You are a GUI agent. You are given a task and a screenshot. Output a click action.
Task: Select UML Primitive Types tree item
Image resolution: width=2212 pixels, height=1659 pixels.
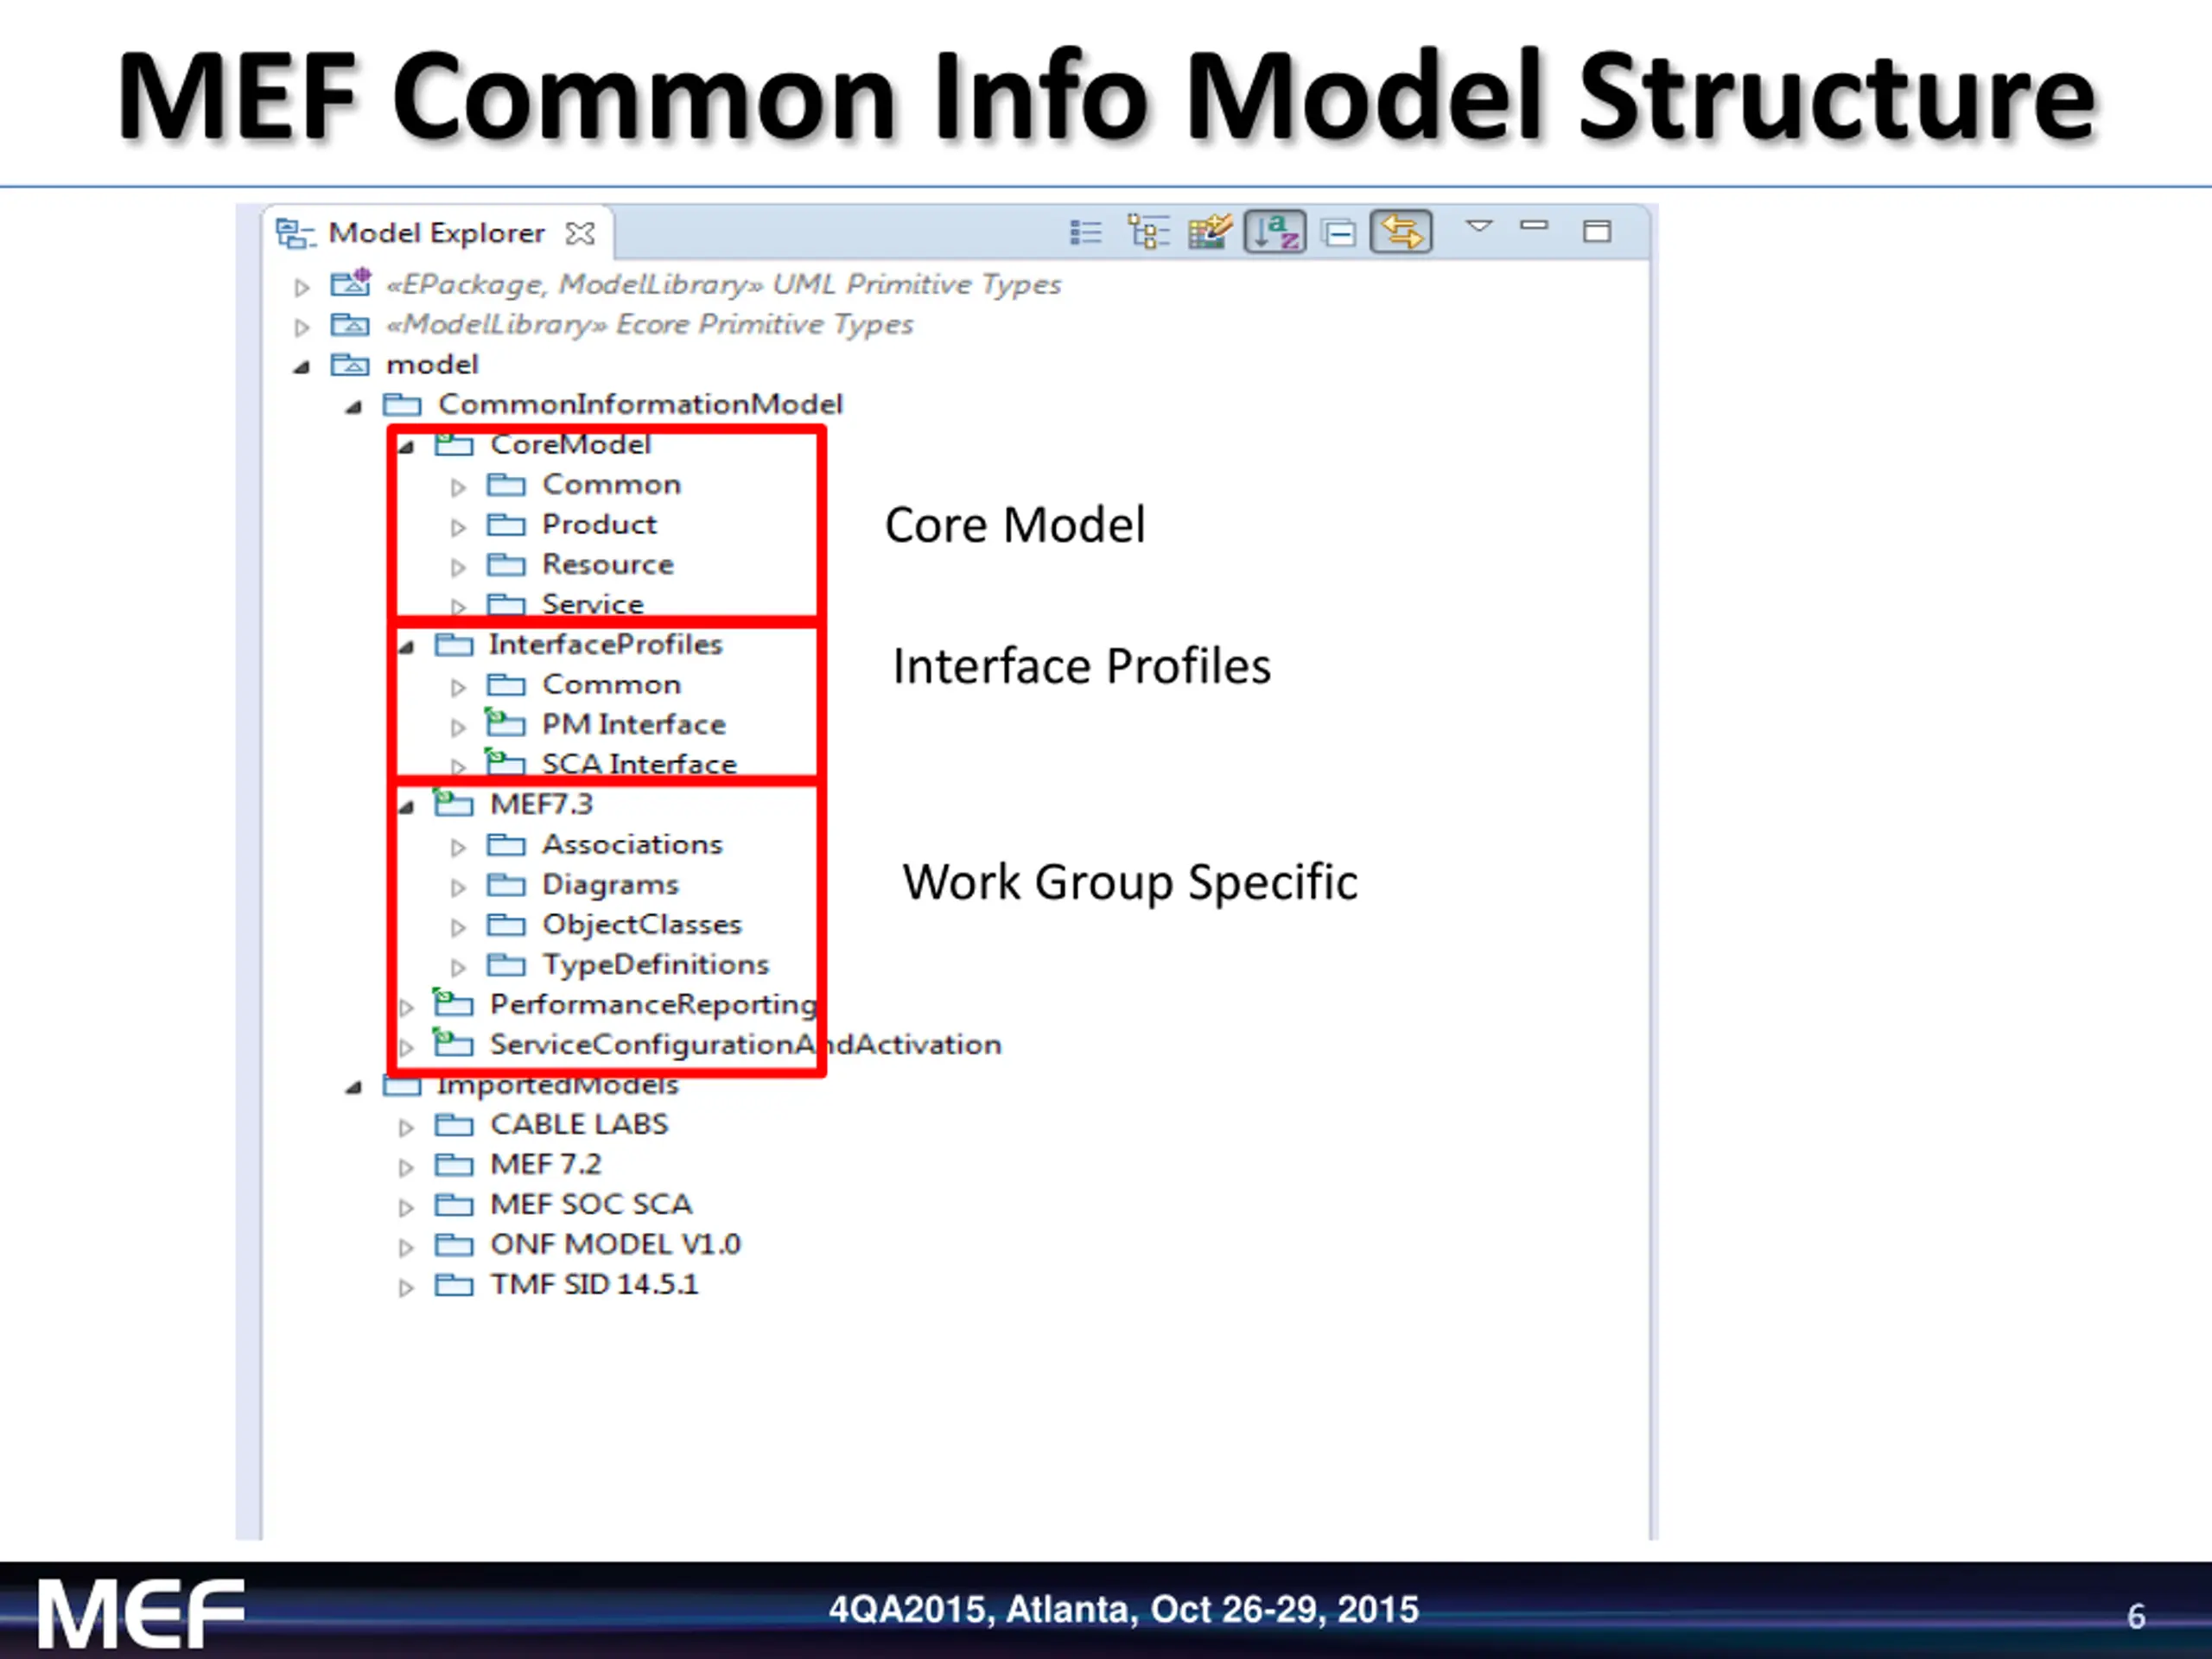[724, 285]
